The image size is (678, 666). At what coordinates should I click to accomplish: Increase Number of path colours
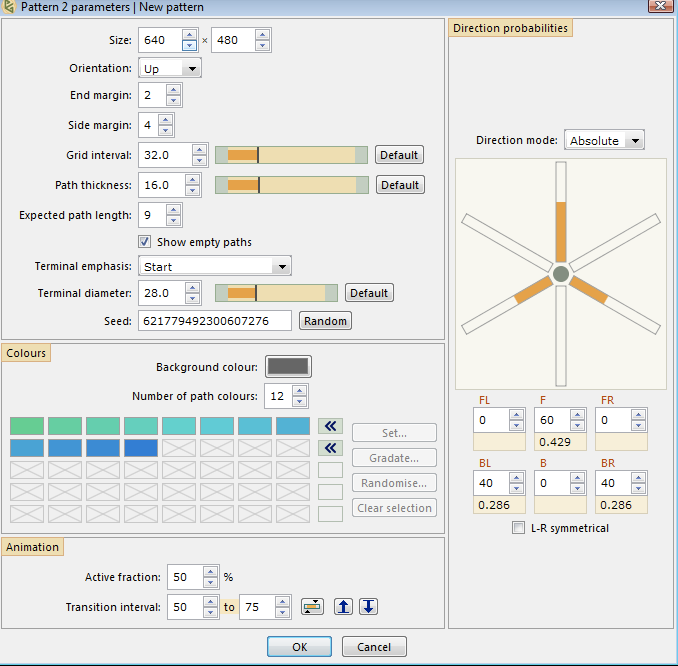299,391
